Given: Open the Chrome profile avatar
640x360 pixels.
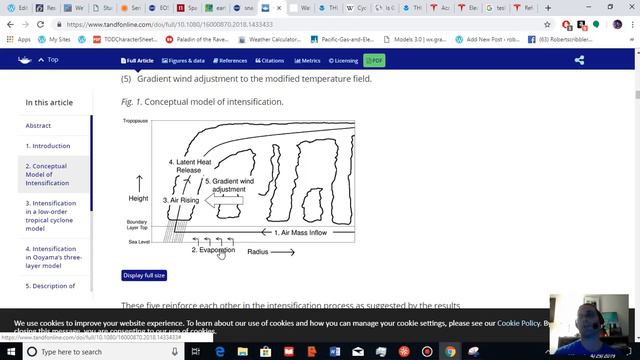Looking at the screenshot, I should point(617,24).
